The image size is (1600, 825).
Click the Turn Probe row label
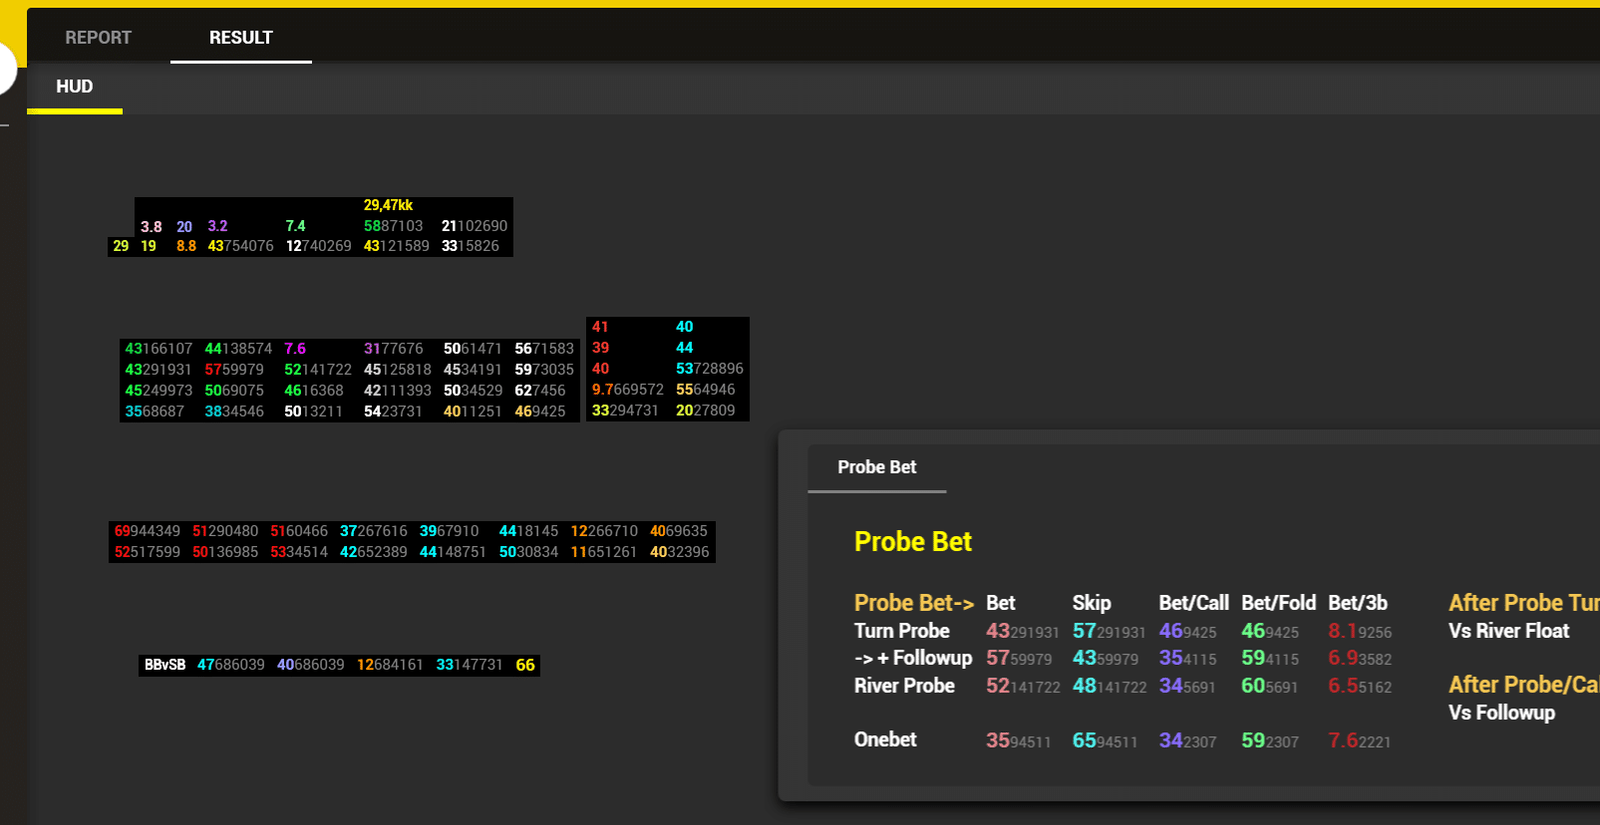click(x=902, y=631)
